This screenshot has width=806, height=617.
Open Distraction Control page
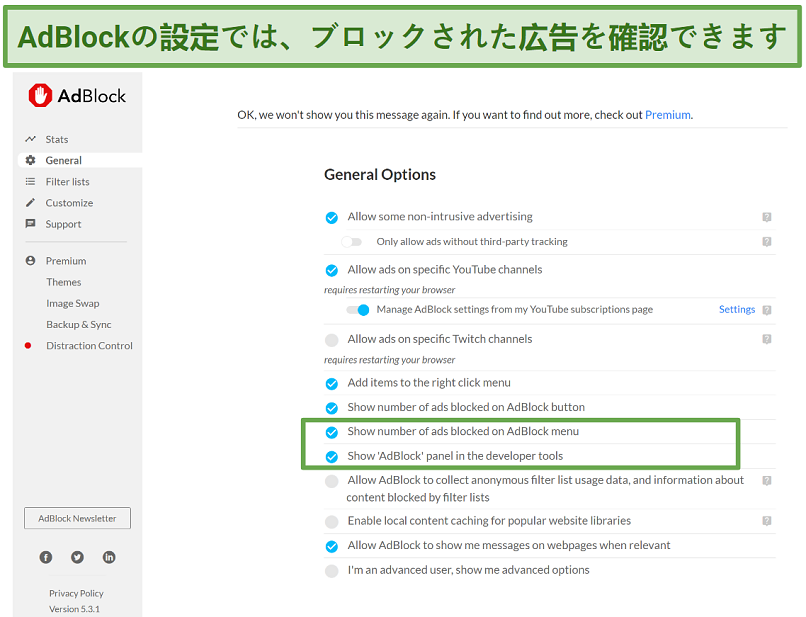[89, 346]
